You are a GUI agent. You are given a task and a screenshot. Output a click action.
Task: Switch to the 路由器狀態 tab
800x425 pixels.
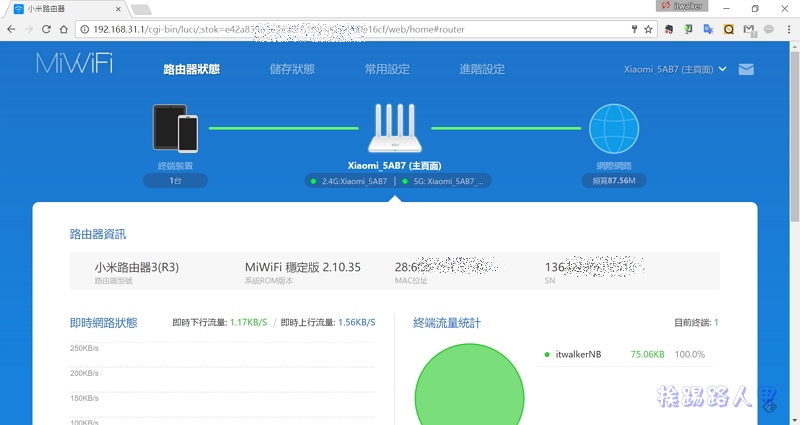pyautogui.click(x=191, y=69)
